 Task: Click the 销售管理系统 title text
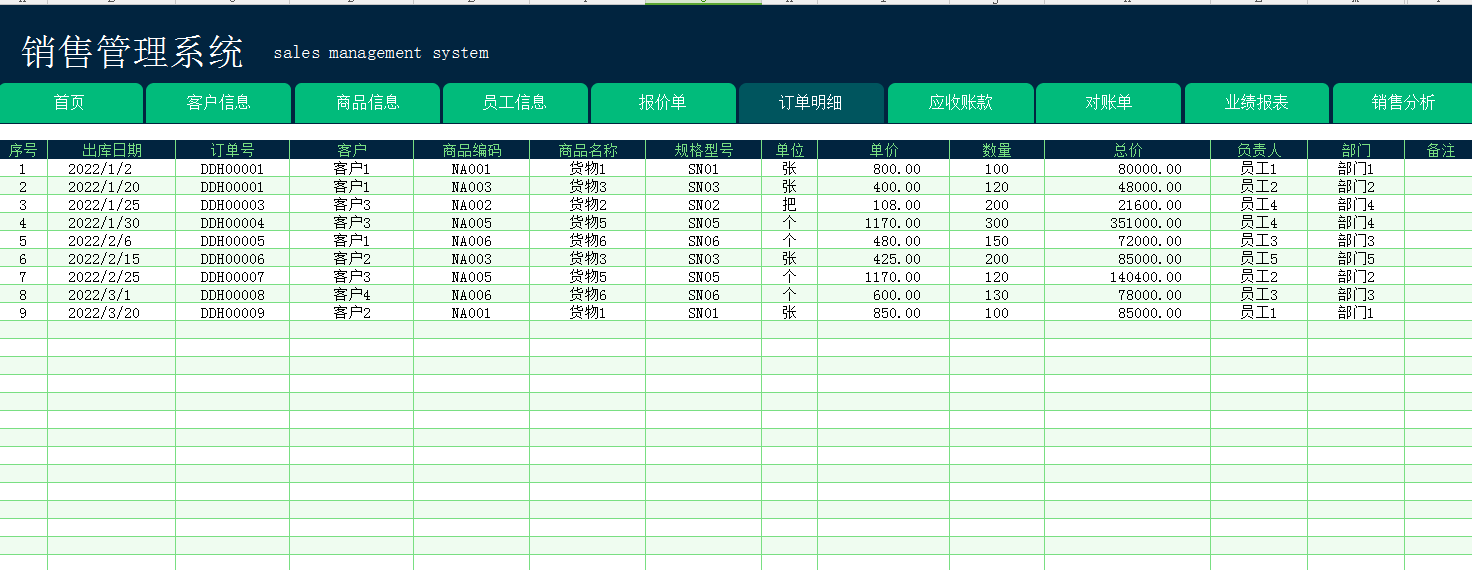132,52
